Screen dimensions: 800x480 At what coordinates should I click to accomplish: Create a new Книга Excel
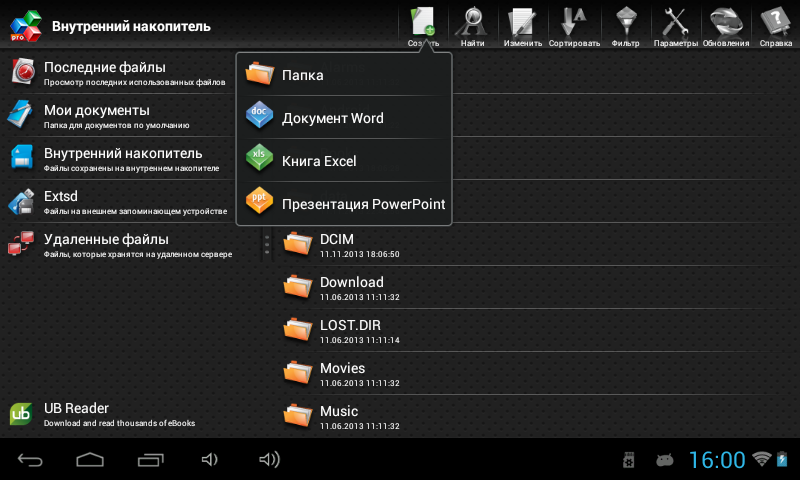(x=344, y=161)
